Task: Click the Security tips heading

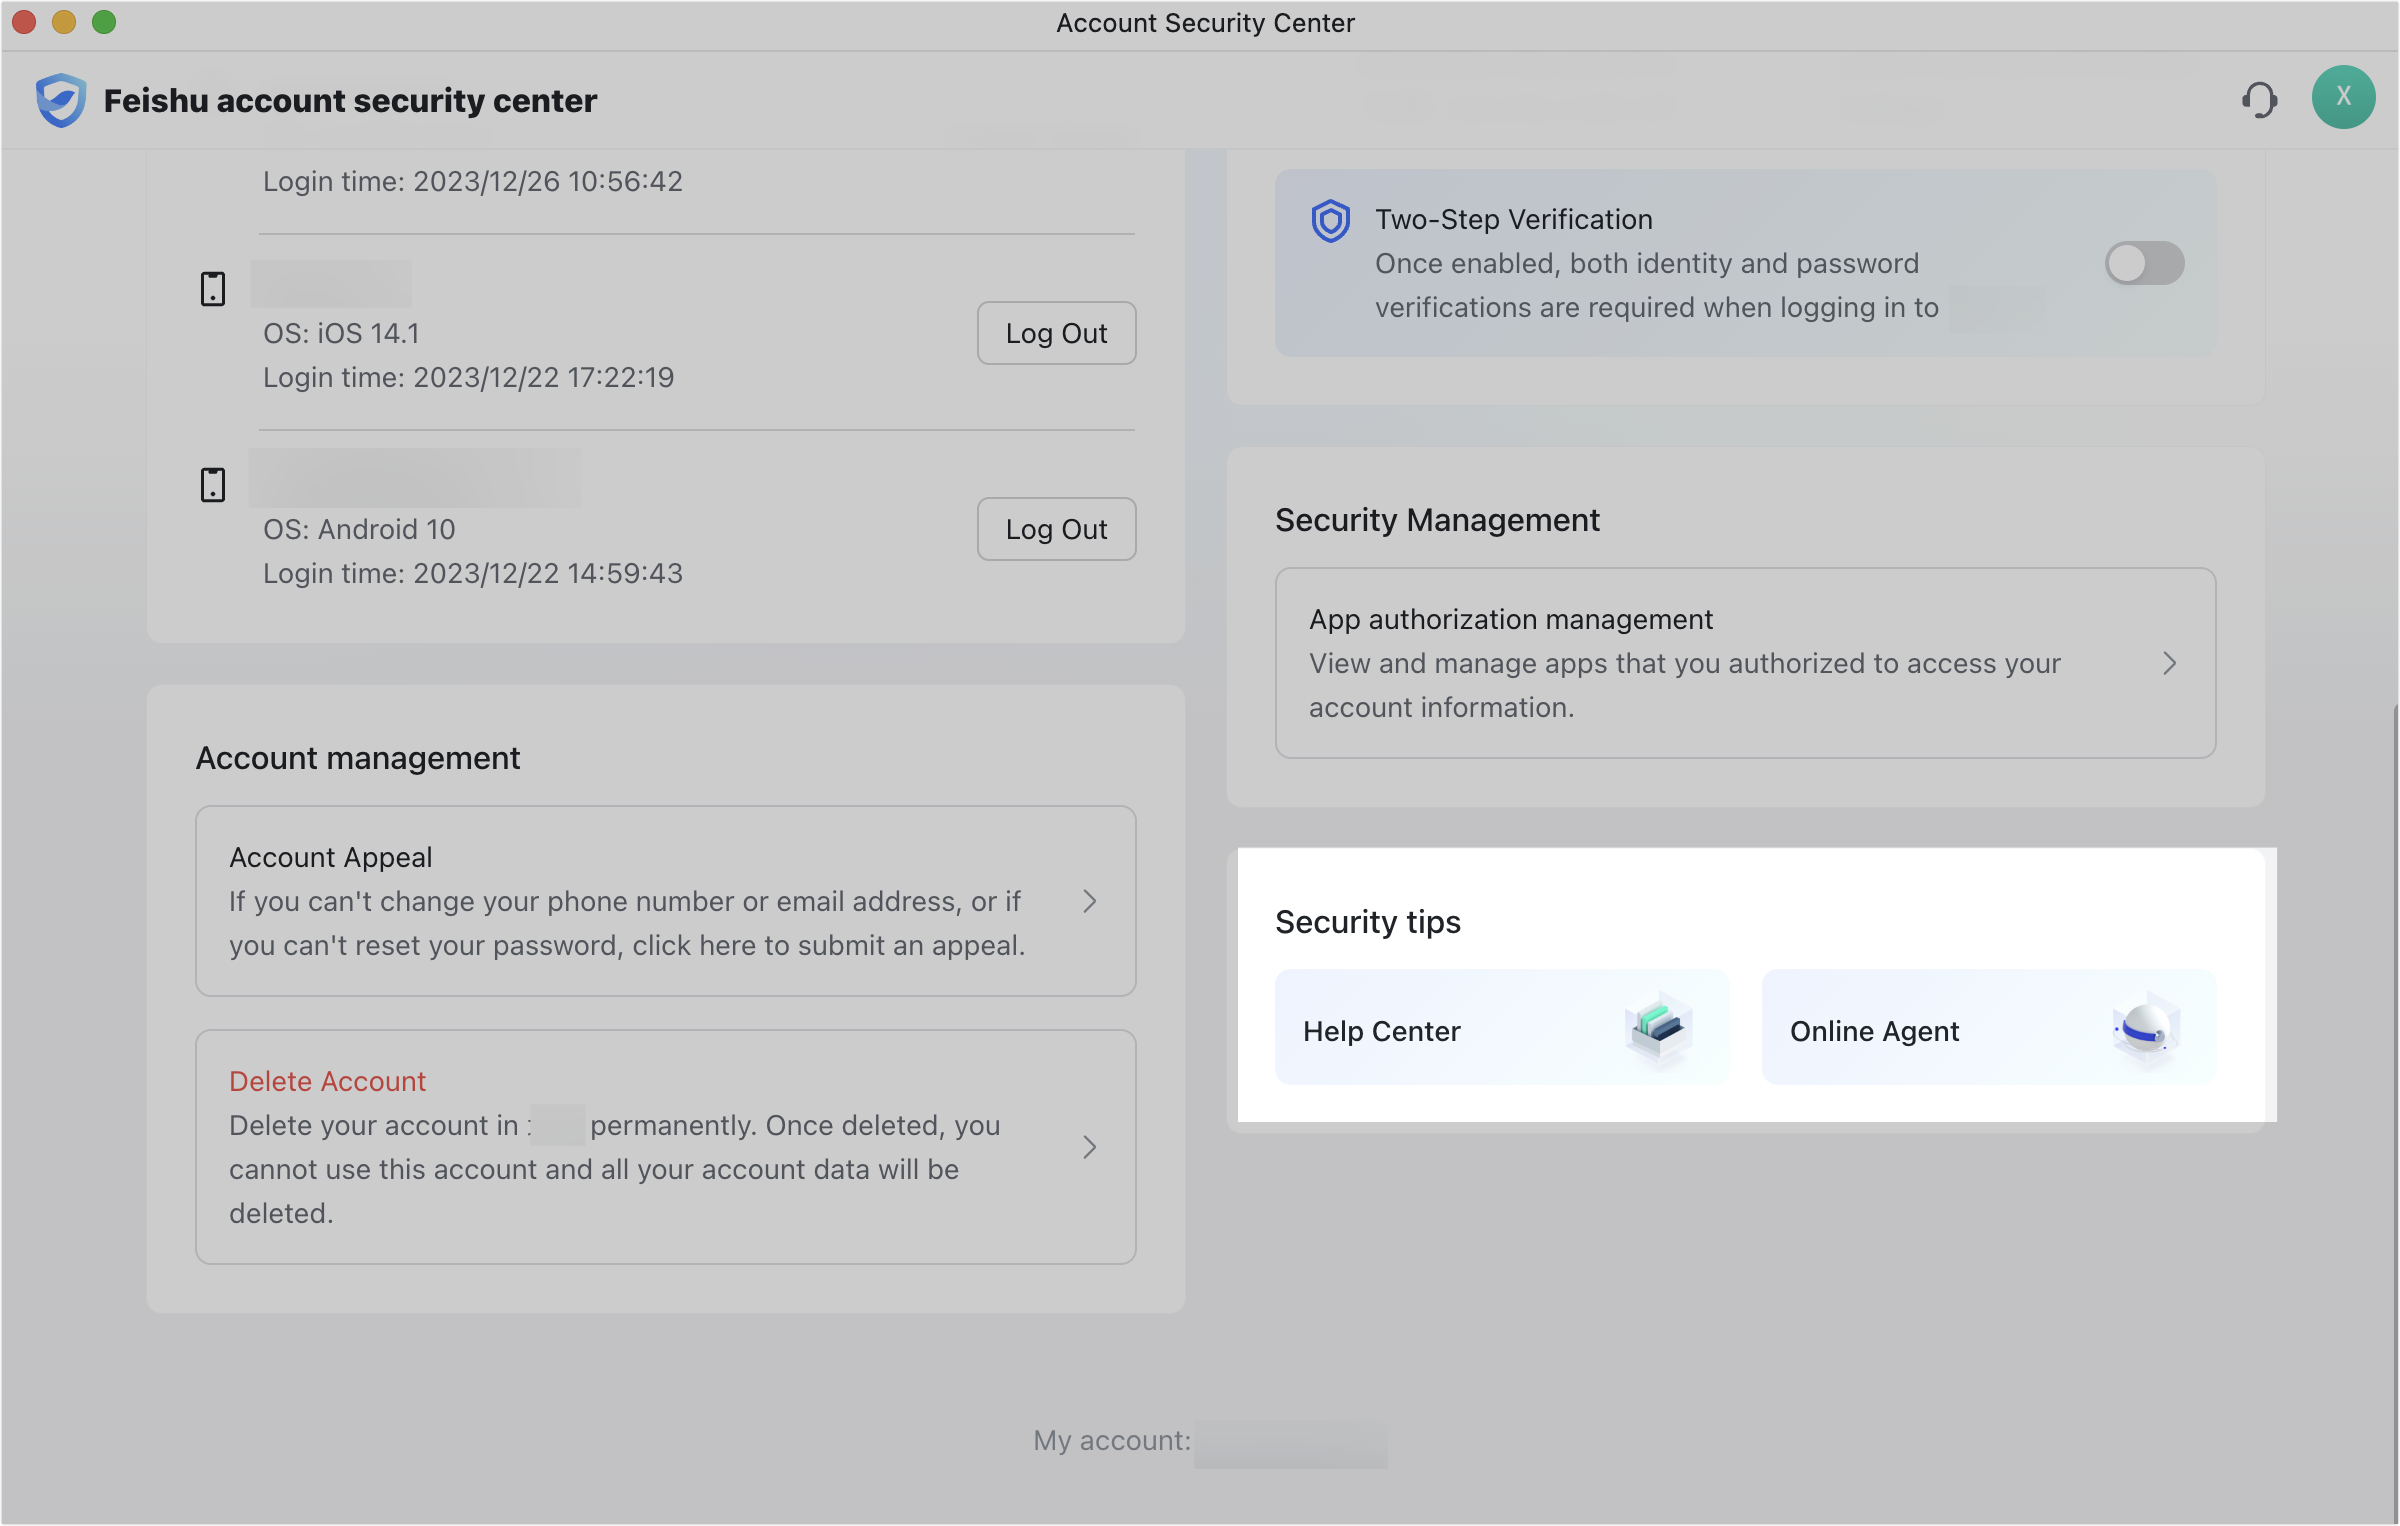Action: (1368, 921)
